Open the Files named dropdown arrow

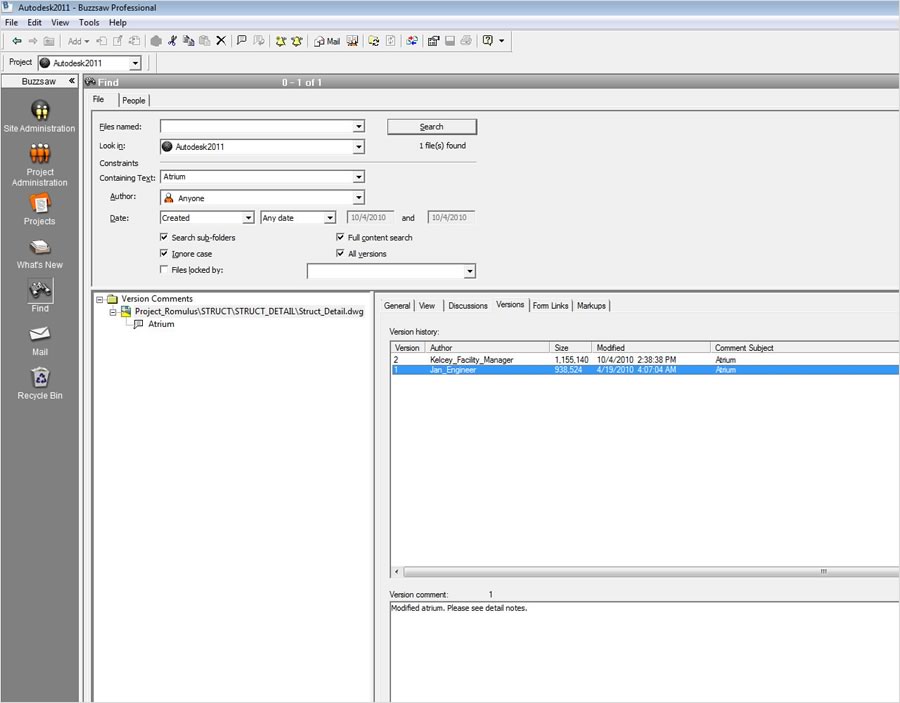coord(359,126)
